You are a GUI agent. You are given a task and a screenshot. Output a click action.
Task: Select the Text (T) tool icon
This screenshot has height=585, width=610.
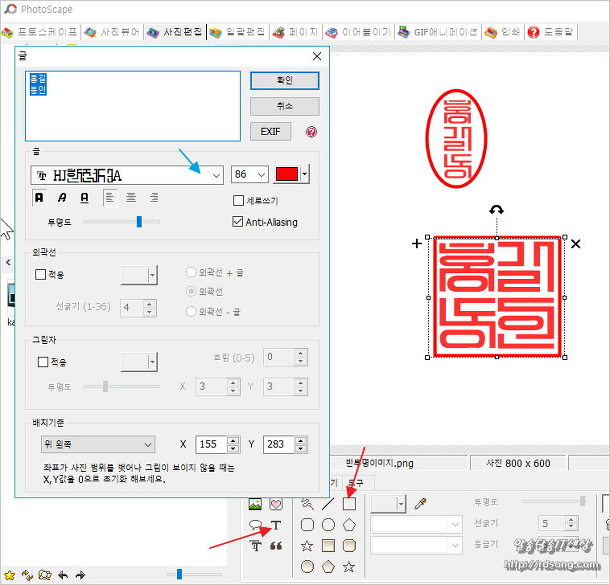pos(276,525)
